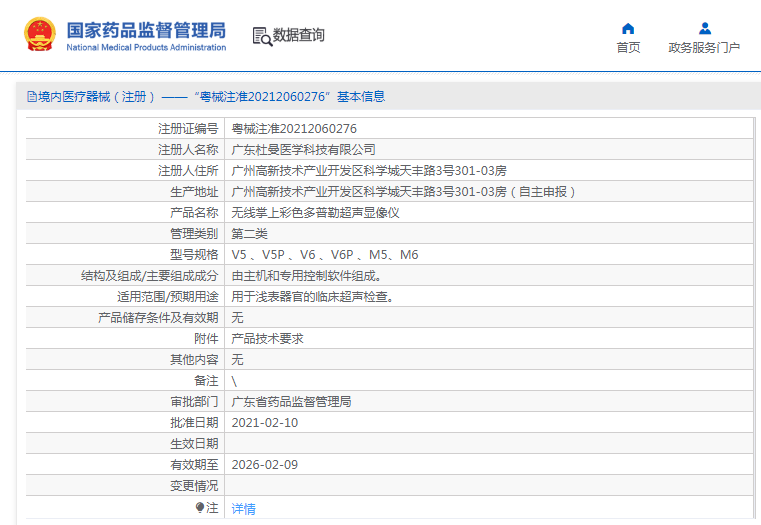Click the backslash in 备注 row
761x525 pixels.
[x=234, y=381]
